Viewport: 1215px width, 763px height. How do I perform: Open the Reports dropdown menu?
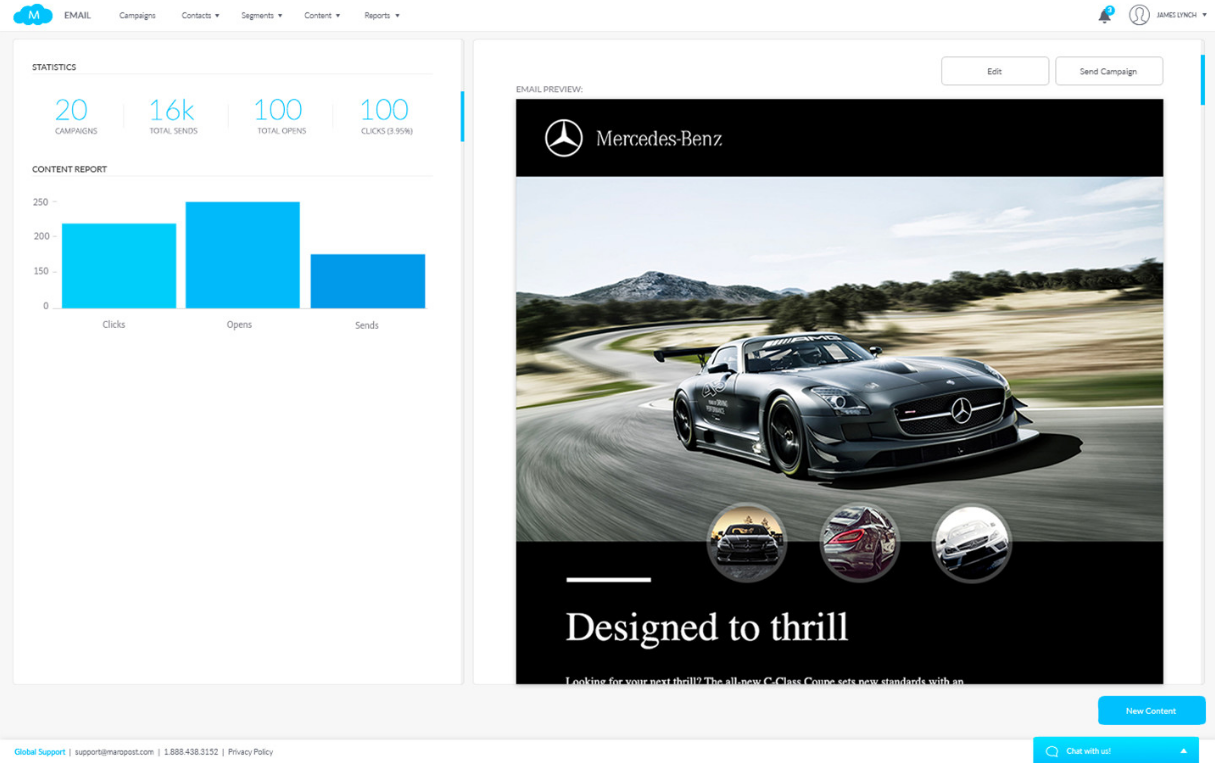click(381, 16)
